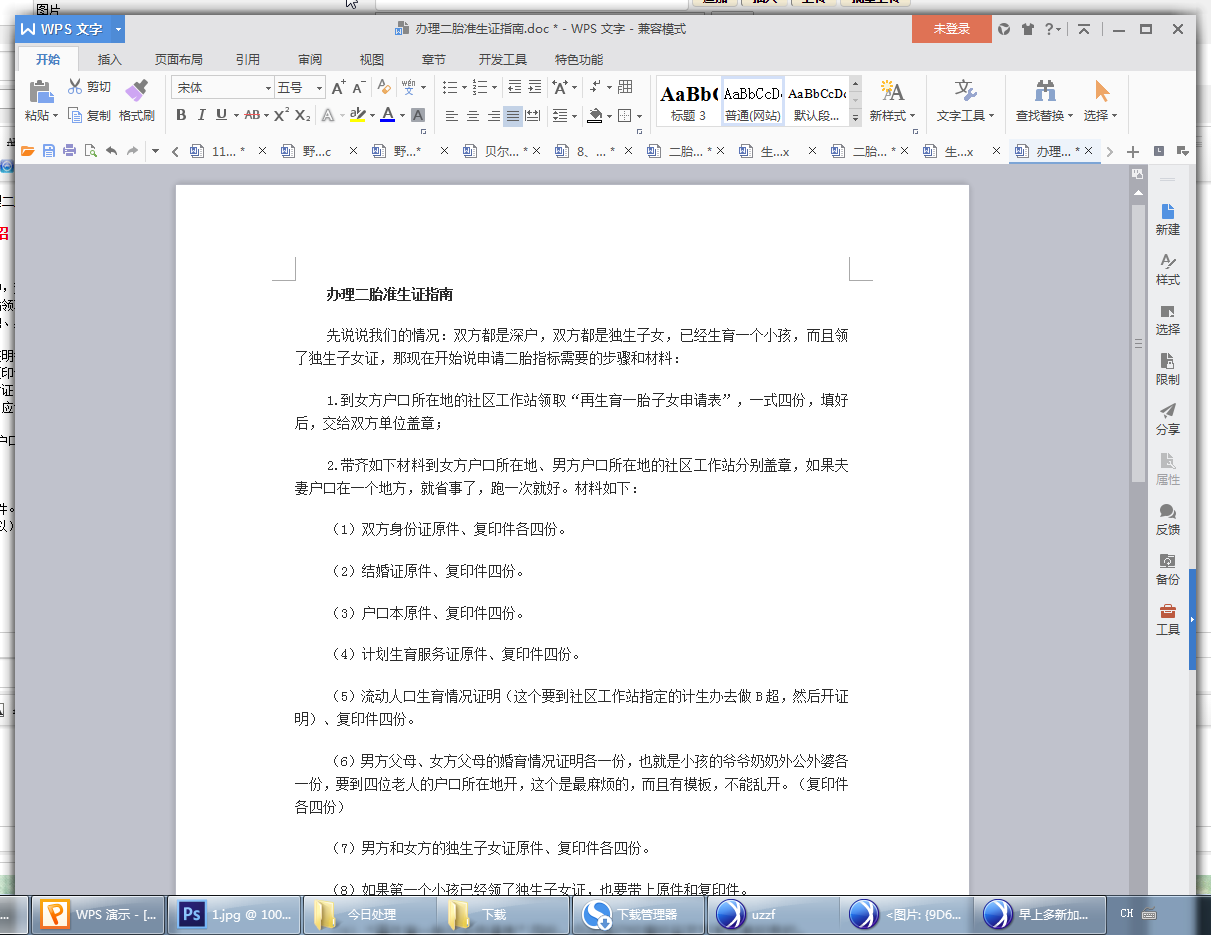Image resolution: width=1211 pixels, height=935 pixels.
Task: Click the save icon in quick access toolbar
Action: point(48,151)
